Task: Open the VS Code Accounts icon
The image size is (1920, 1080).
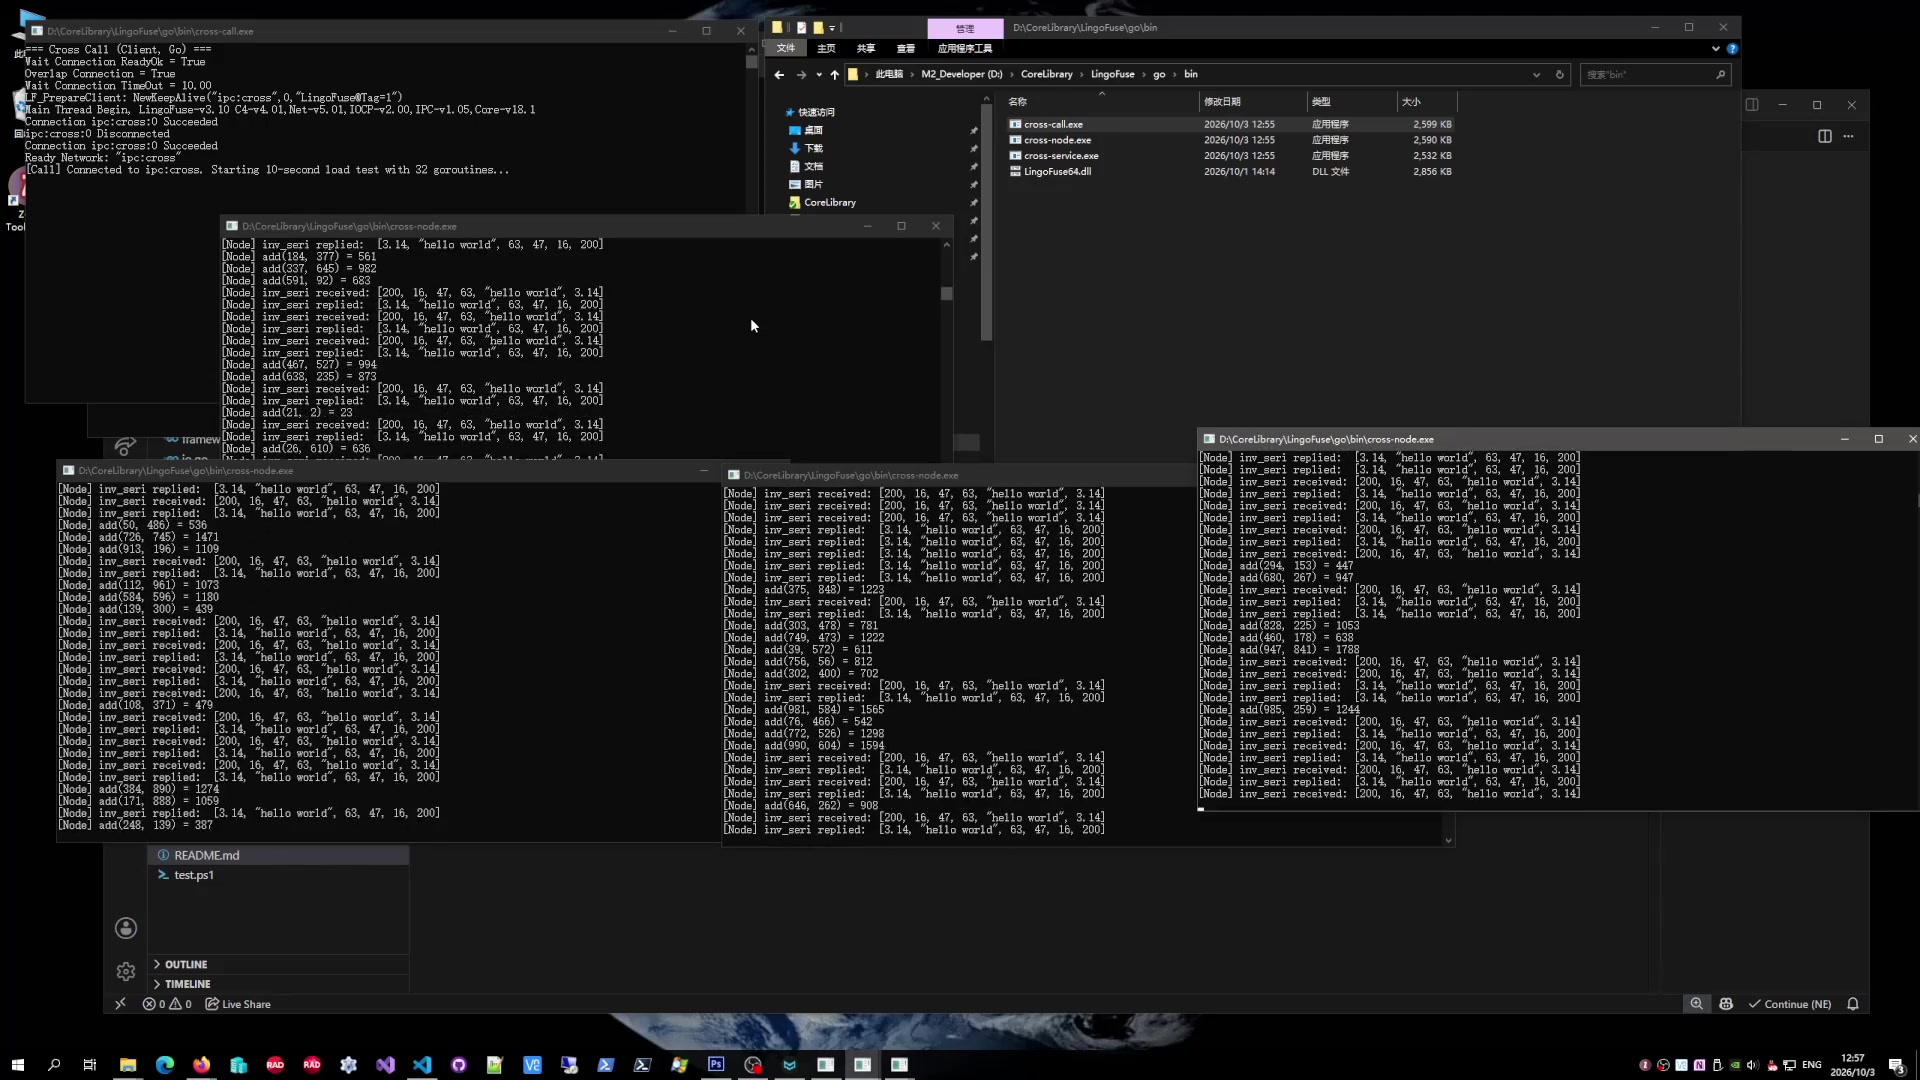Action: pos(126,928)
